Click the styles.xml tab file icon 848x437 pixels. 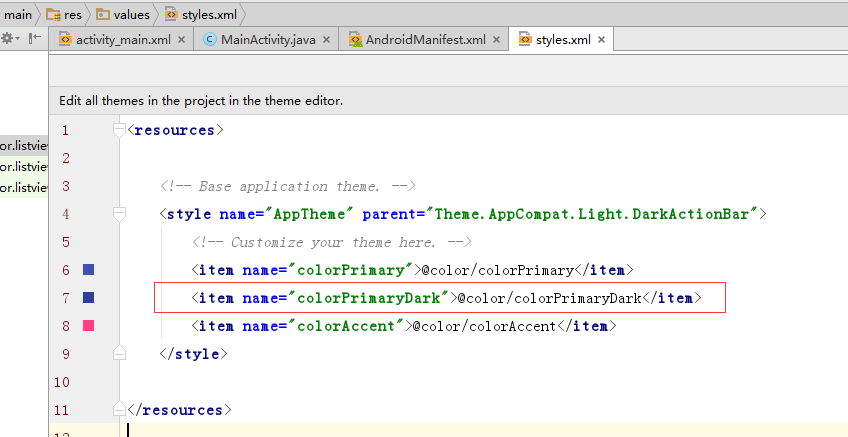(x=525, y=39)
